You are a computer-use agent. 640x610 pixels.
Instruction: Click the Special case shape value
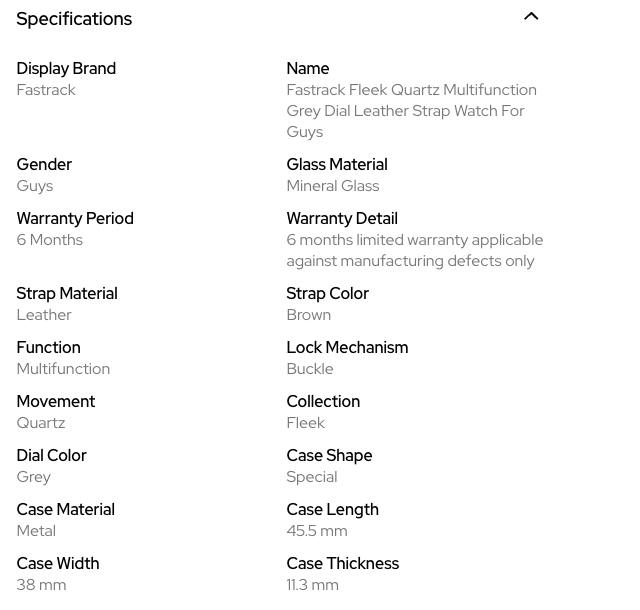[311, 477]
